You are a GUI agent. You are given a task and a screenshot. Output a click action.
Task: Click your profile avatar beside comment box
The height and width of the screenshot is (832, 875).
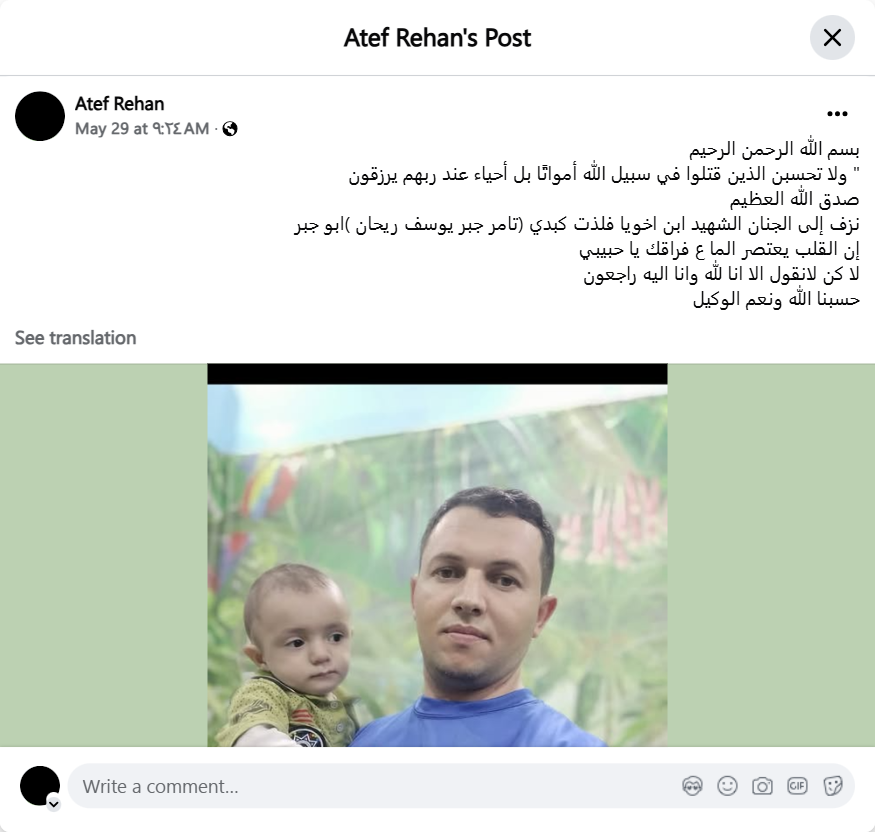(40, 786)
